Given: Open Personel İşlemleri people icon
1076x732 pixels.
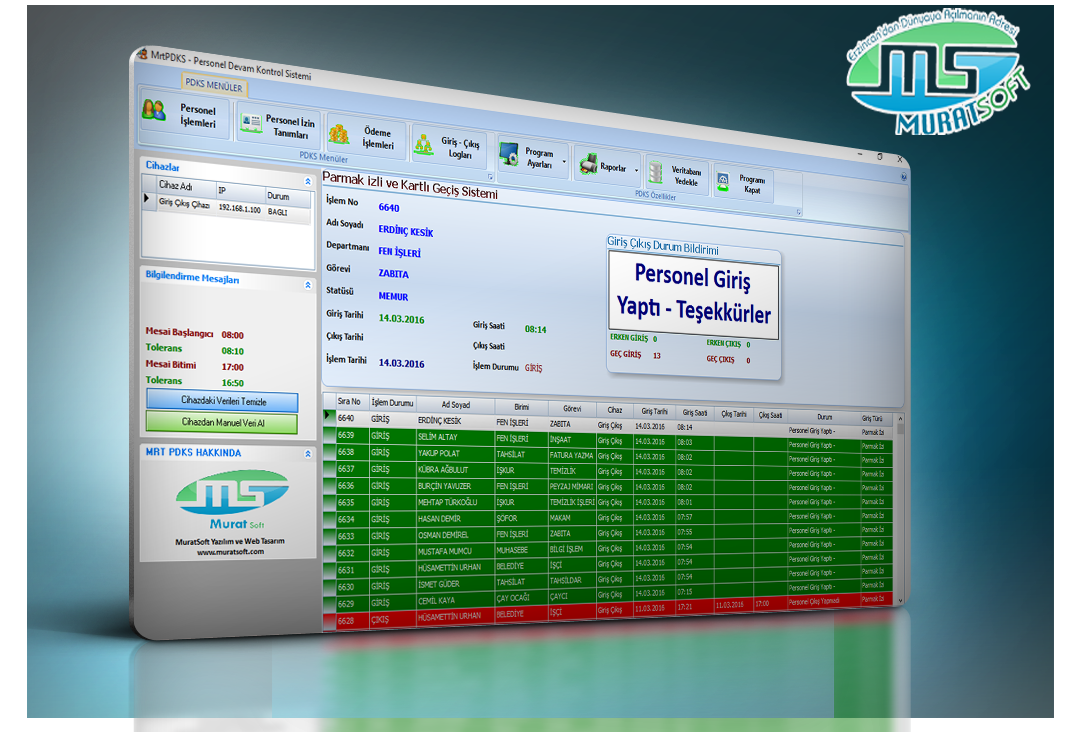Looking at the screenshot, I should pyautogui.click(x=154, y=110).
